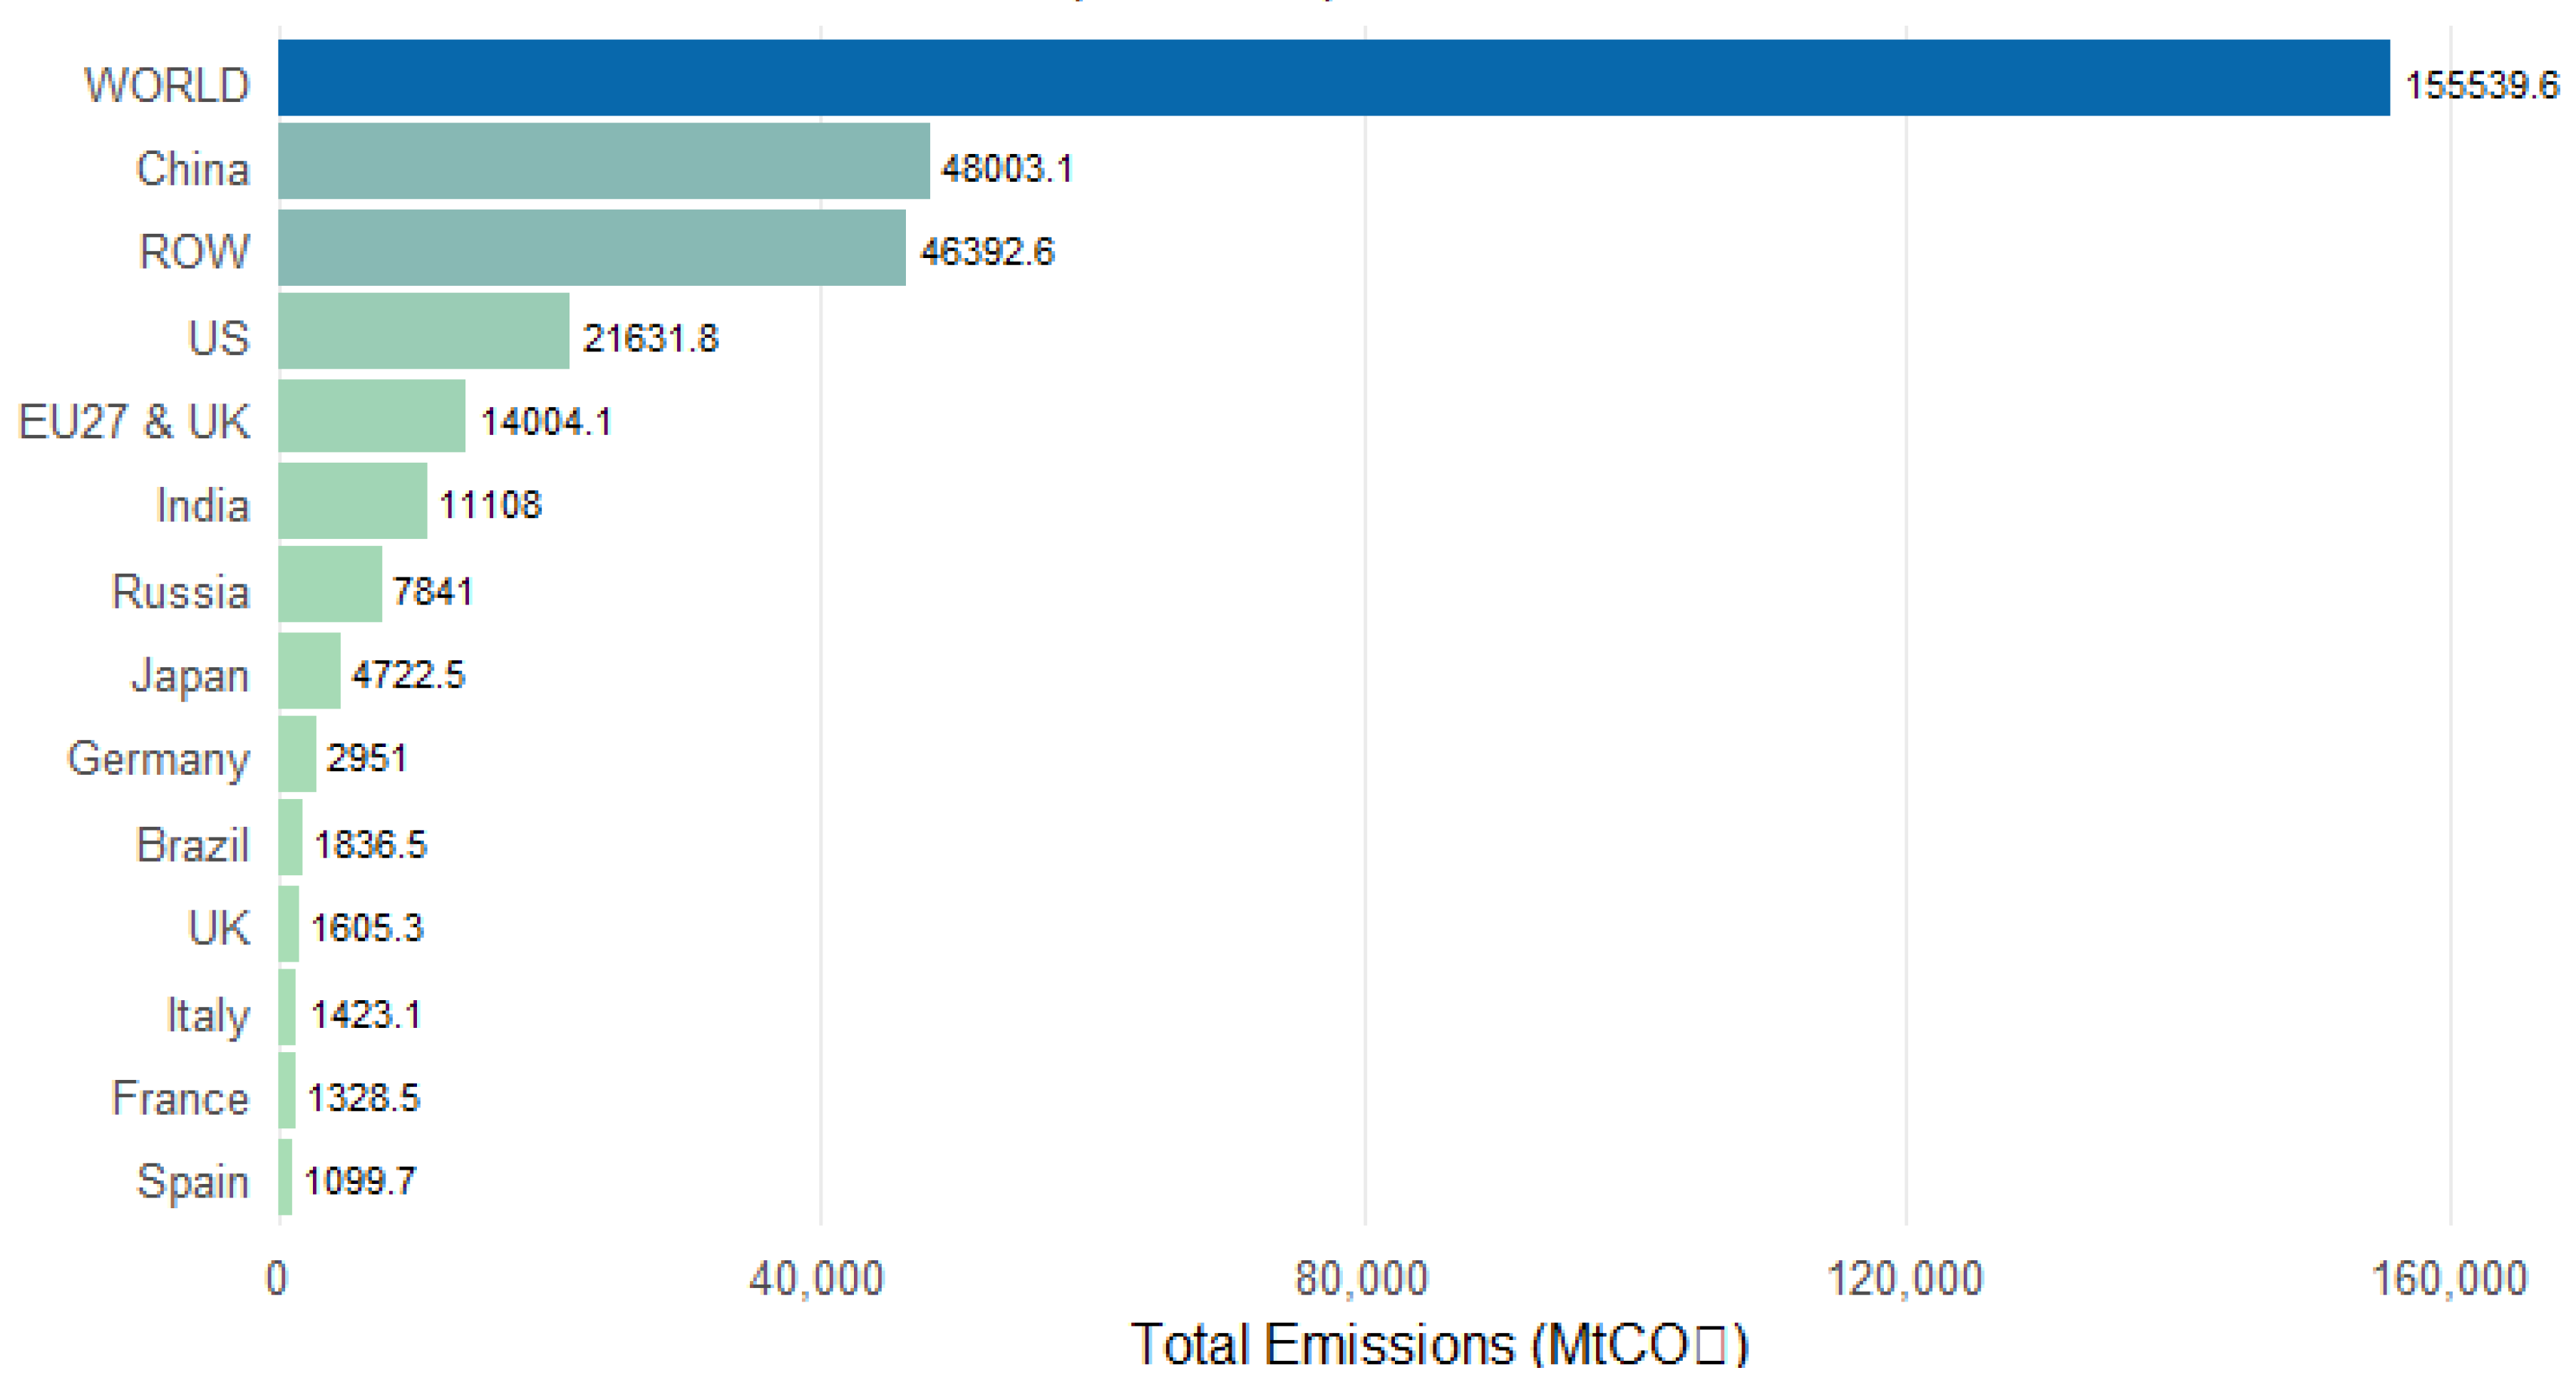Click the 160,000 x-axis tick label
This screenshot has width=2576, height=1385.
(2449, 1279)
